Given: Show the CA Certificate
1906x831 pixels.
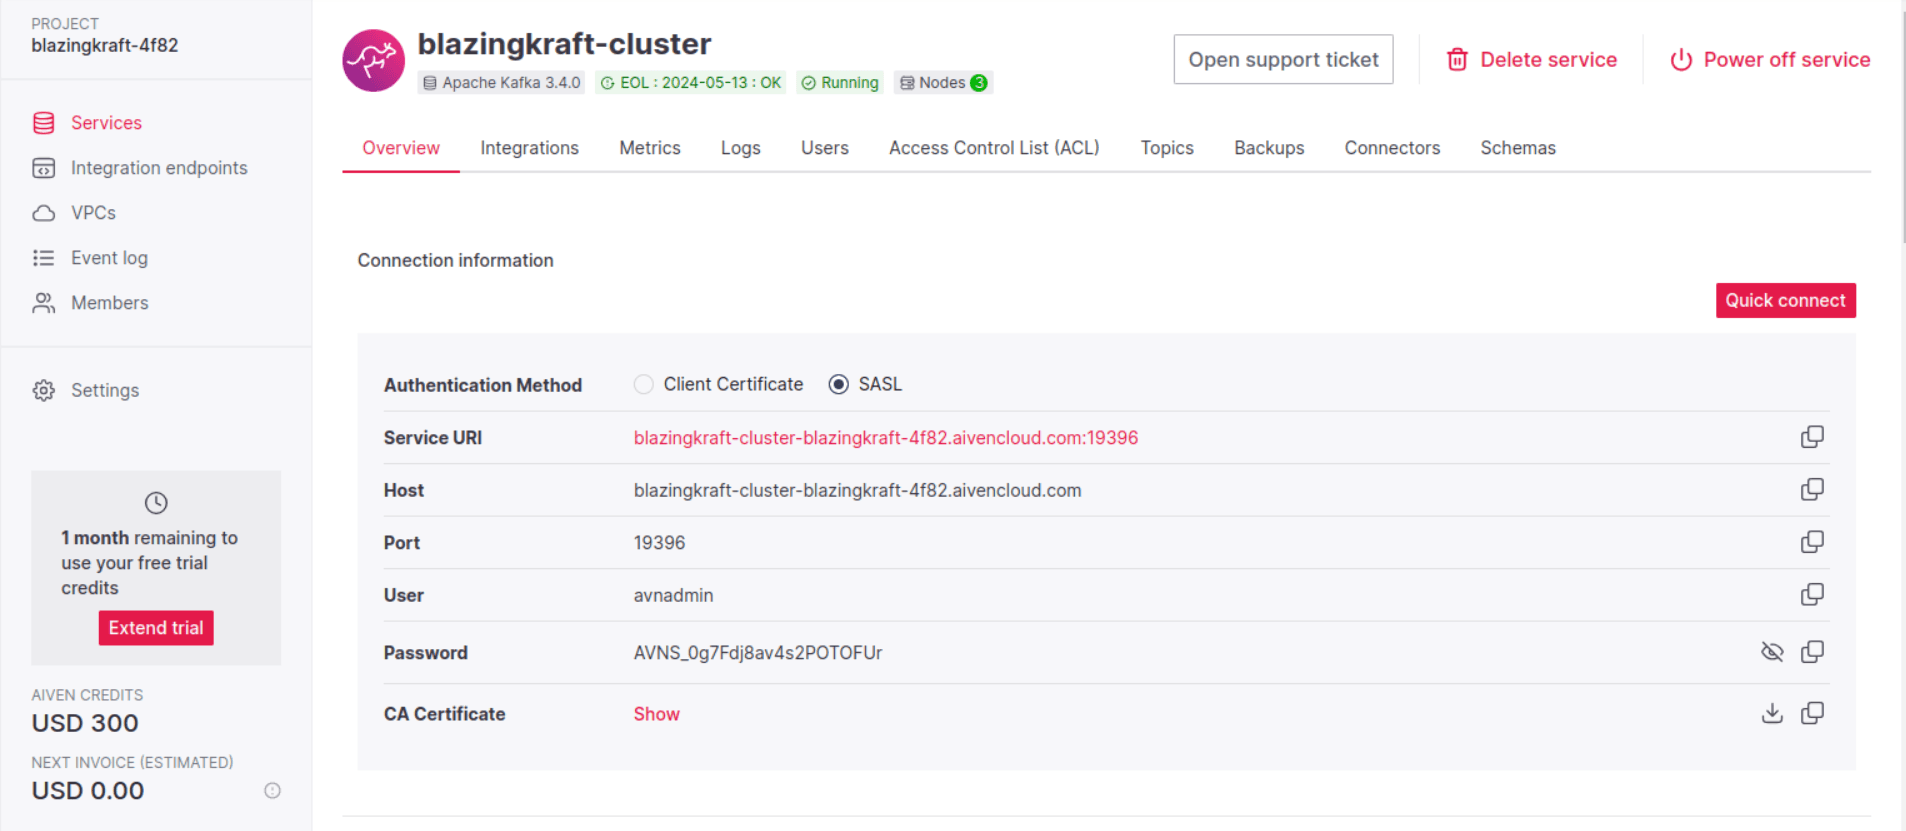Looking at the screenshot, I should point(656,714).
